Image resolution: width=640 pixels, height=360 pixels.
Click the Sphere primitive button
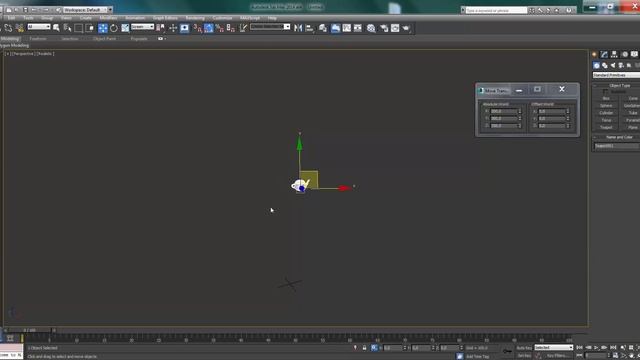pyautogui.click(x=606, y=106)
